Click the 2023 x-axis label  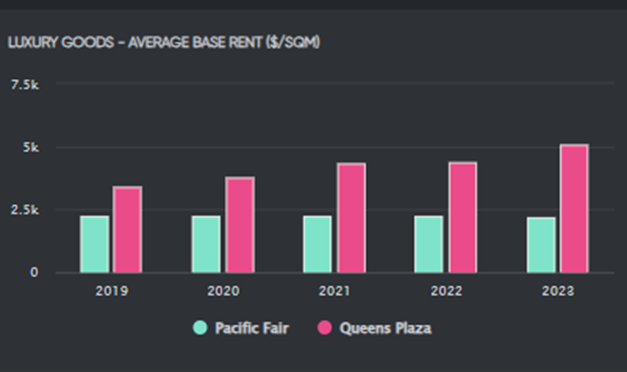pos(558,291)
